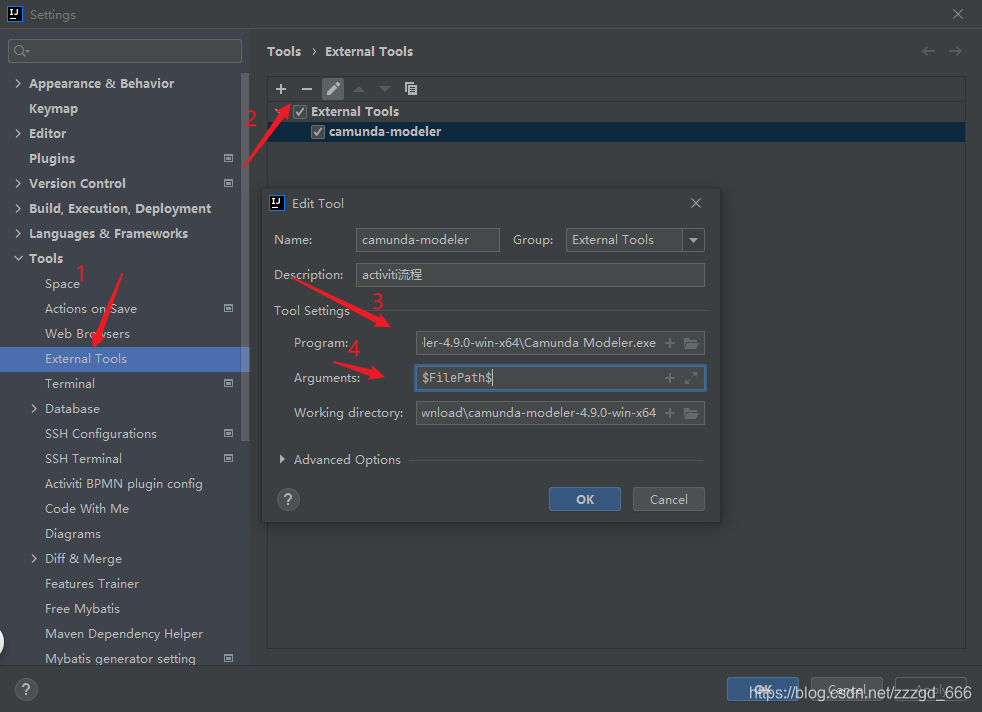
Task: Close the Edit Tool dialog
Action: [696, 203]
